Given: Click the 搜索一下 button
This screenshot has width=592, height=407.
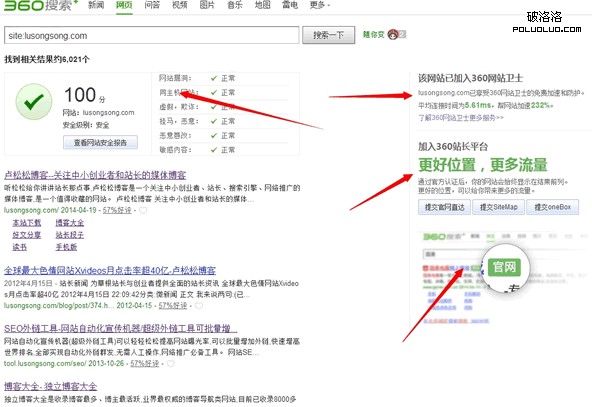Looking at the screenshot, I should (x=328, y=35).
